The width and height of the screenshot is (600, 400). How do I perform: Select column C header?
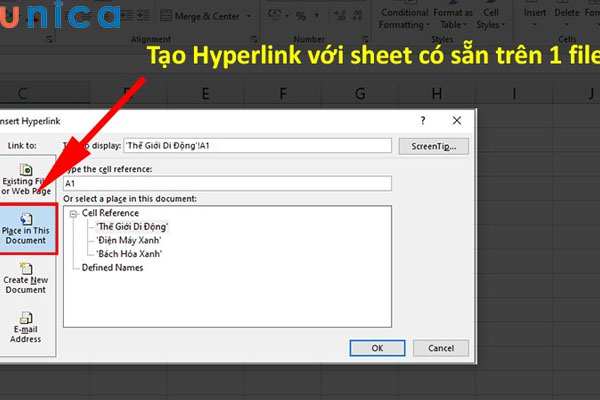pyautogui.click(x=45, y=93)
